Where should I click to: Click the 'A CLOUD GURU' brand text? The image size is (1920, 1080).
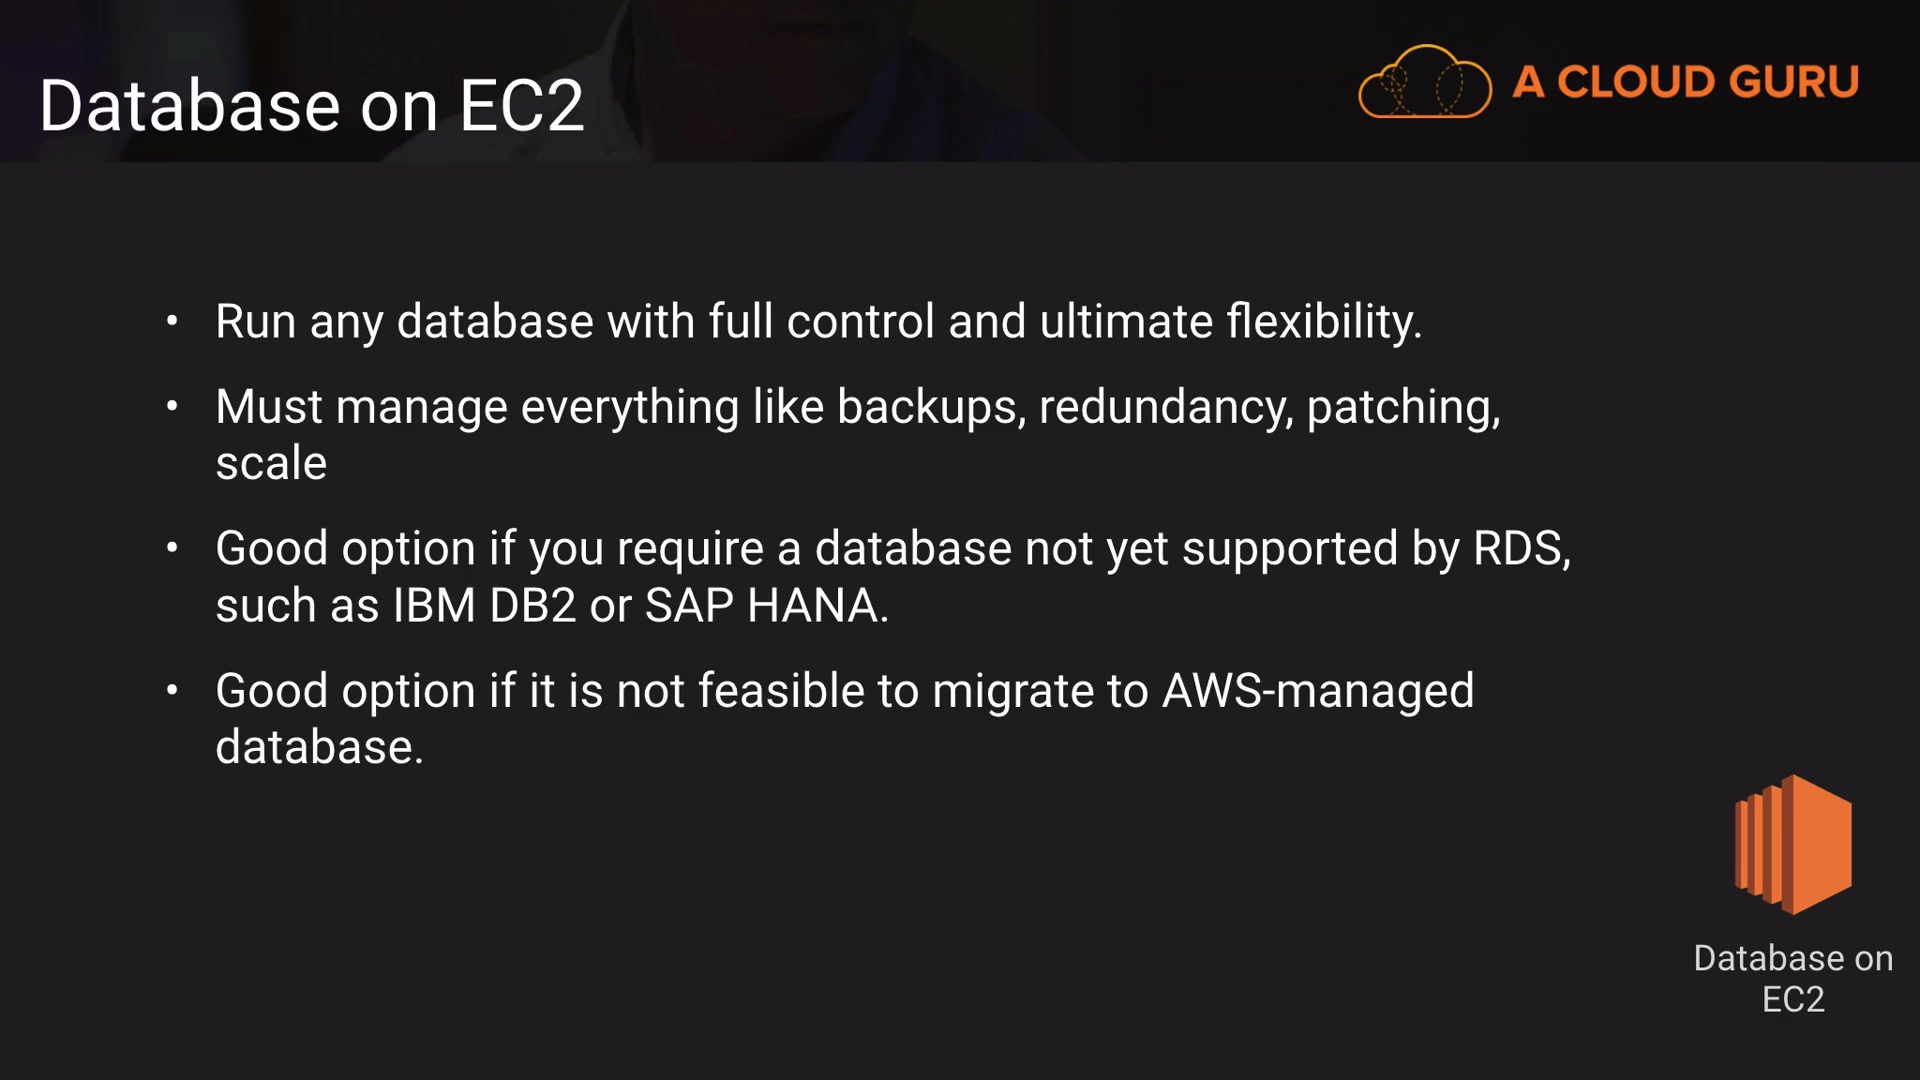[1686, 82]
